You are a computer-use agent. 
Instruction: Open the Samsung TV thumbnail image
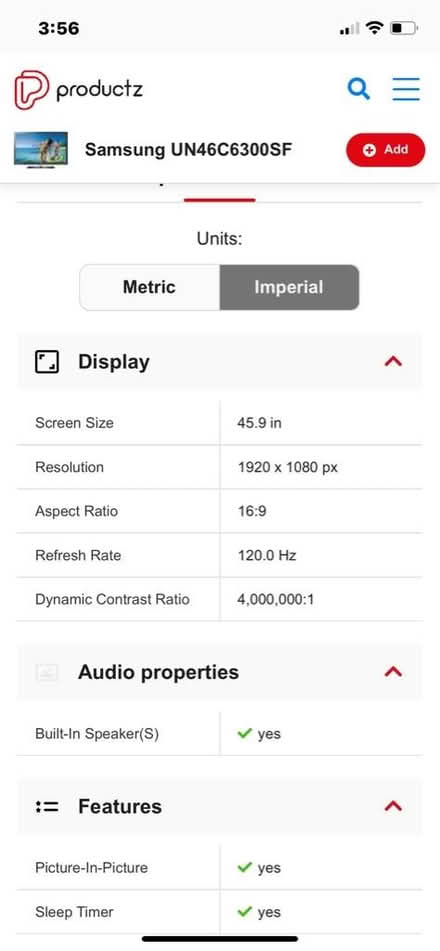pyautogui.click(x=41, y=150)
